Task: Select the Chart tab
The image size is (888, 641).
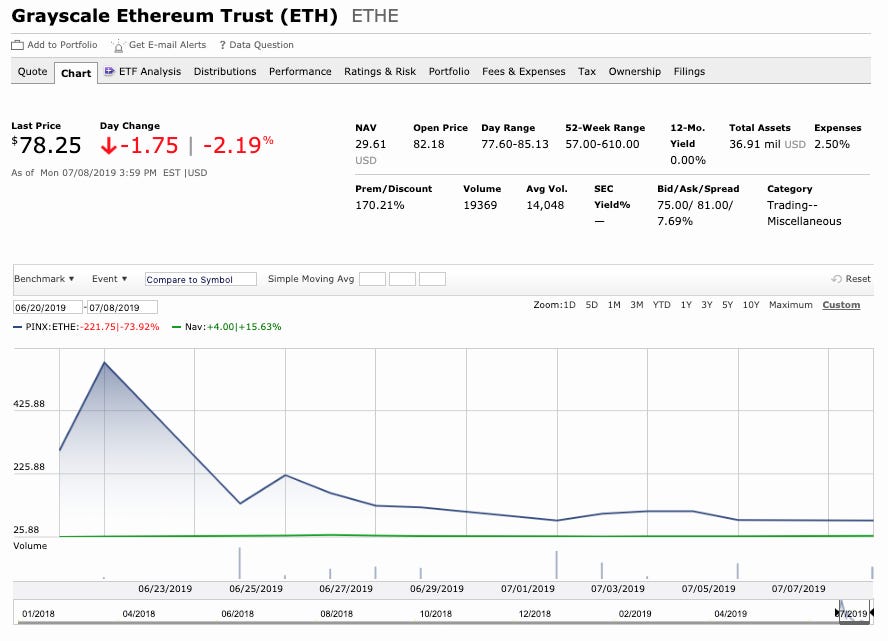Action: tap(76, 73)
